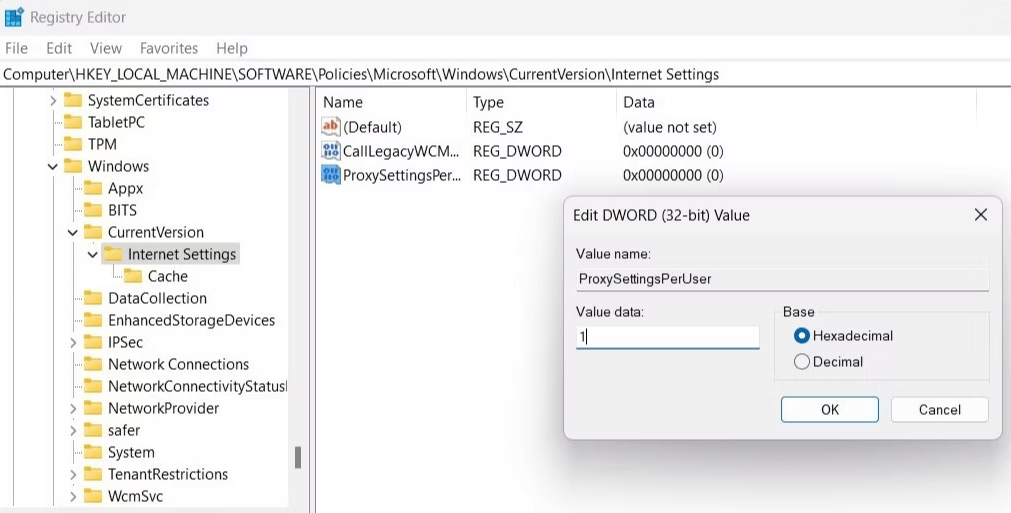1011x513 pixels.
Task: Select the Cache tree item label
Action: [x=168, y=276]
